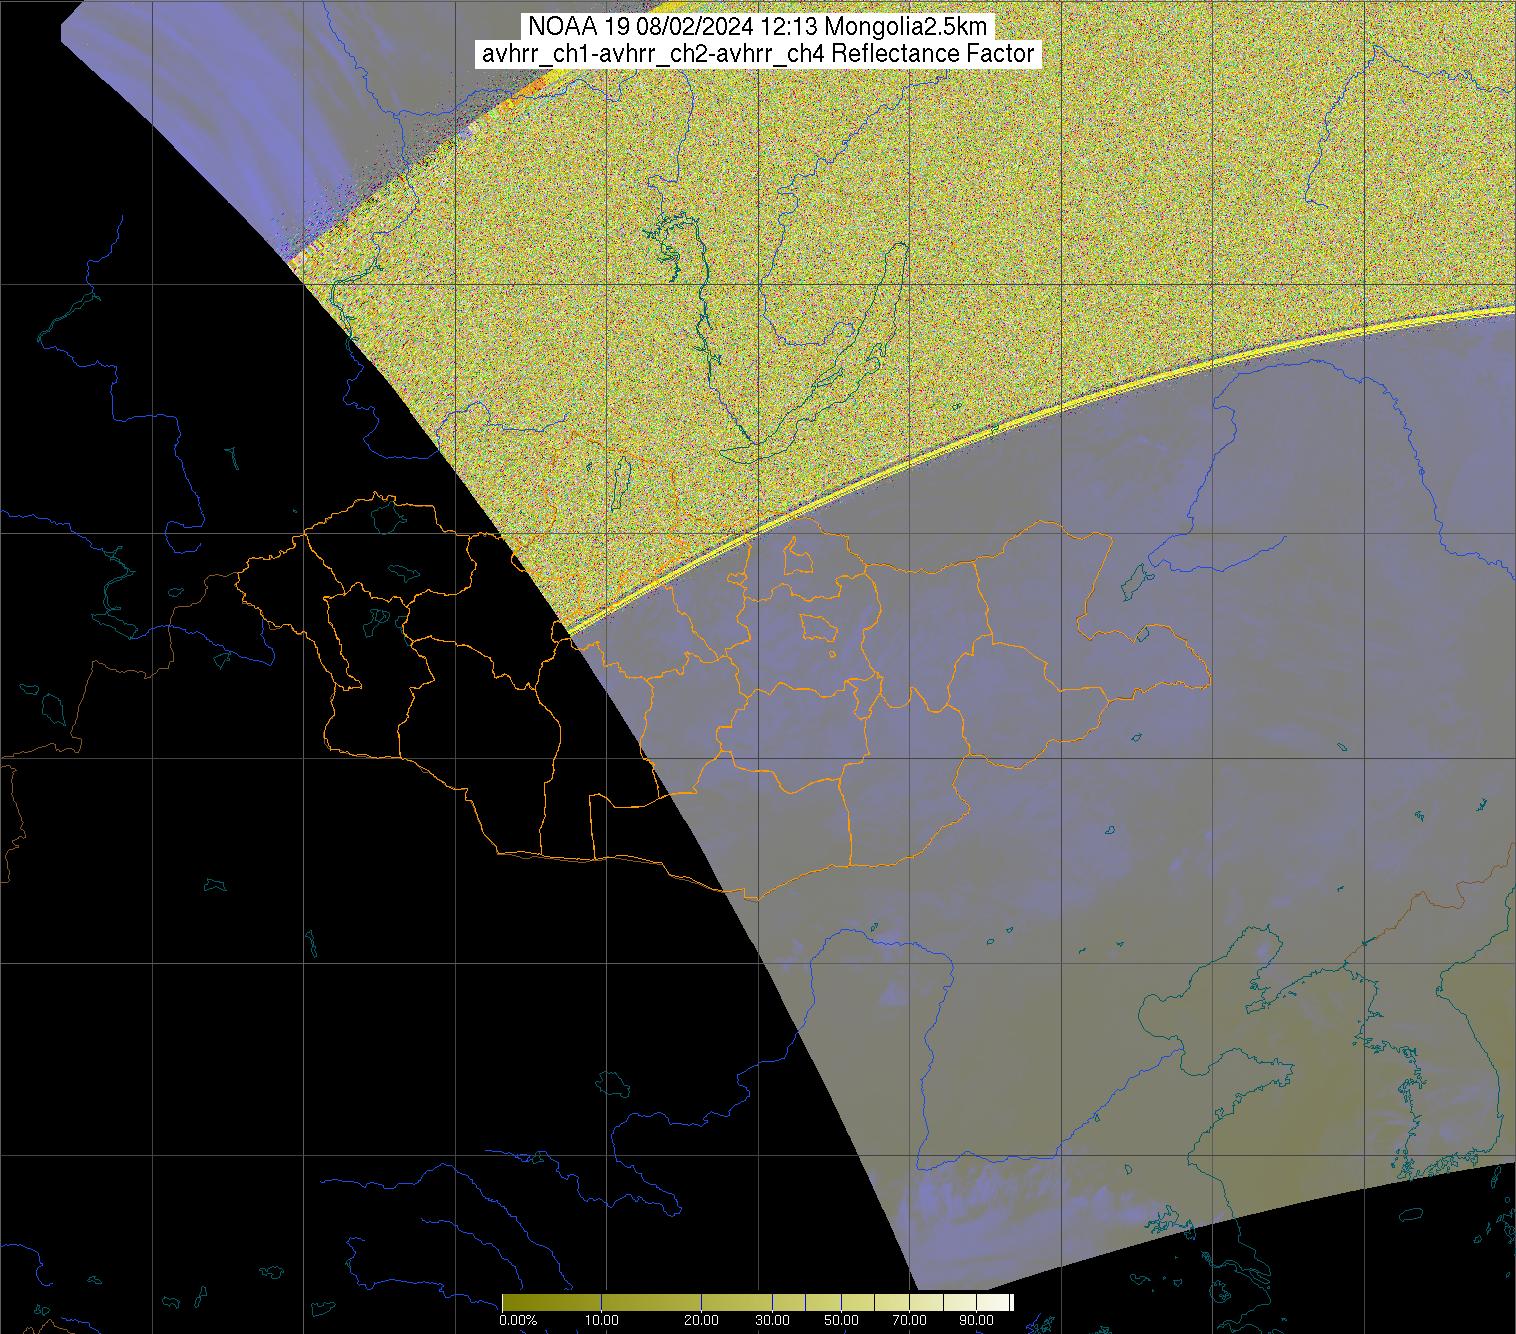Viewport: 1516px width, 1334px height.
Task: Click the 50.00 colorbar tick label
Action: [841, 1319]
